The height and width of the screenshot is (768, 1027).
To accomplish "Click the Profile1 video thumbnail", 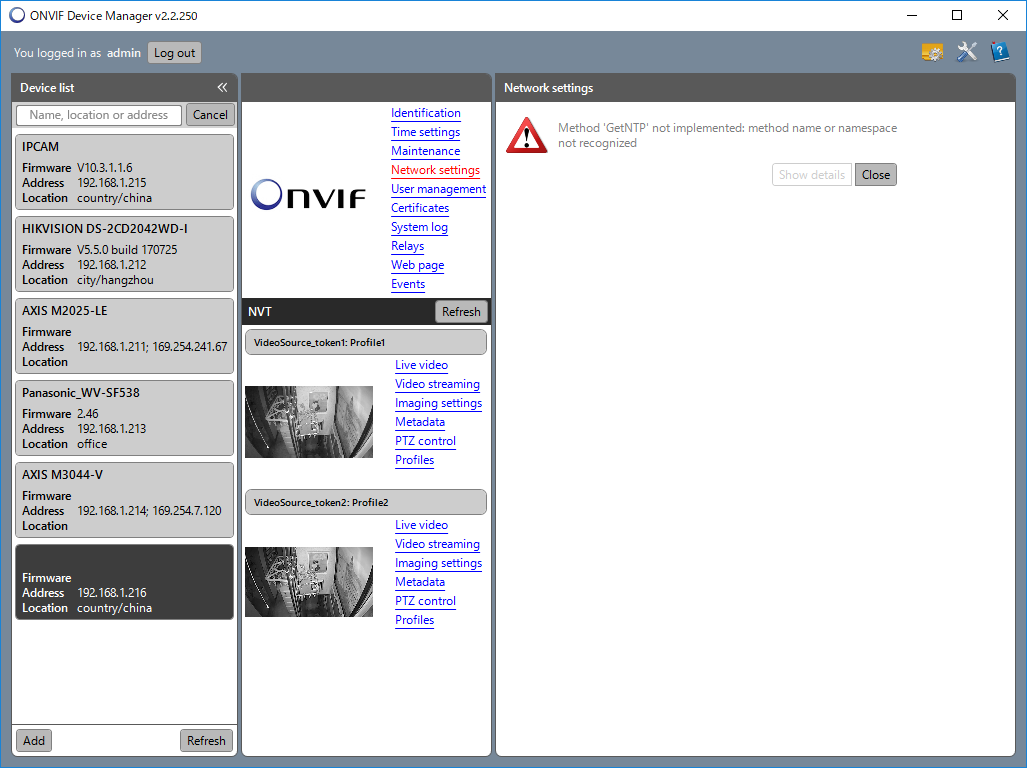I will [x=309, y=422].
